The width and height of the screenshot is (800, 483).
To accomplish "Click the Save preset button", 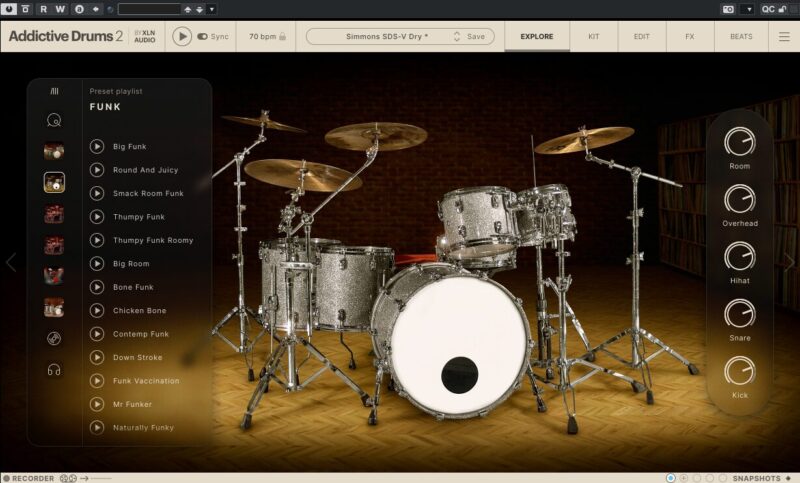I will tap(476, 36).
